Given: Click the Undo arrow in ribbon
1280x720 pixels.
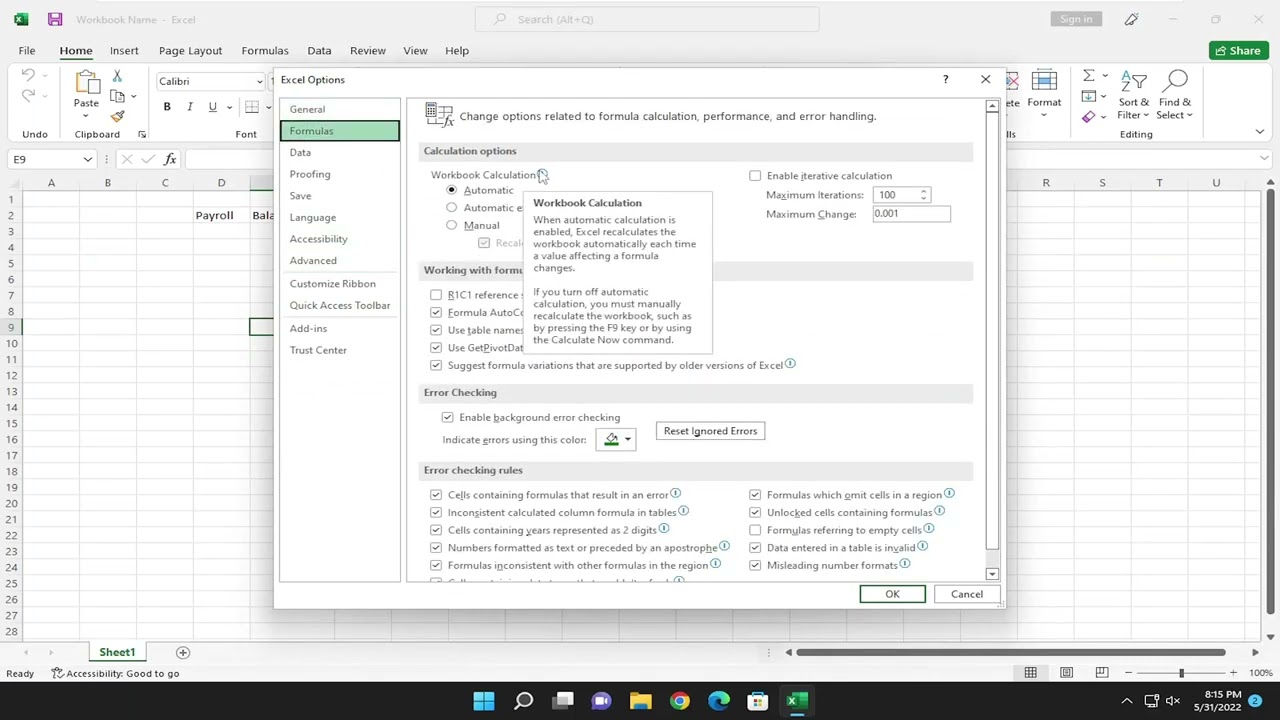Looking at the screenshot, I should (x=28, y=76).
